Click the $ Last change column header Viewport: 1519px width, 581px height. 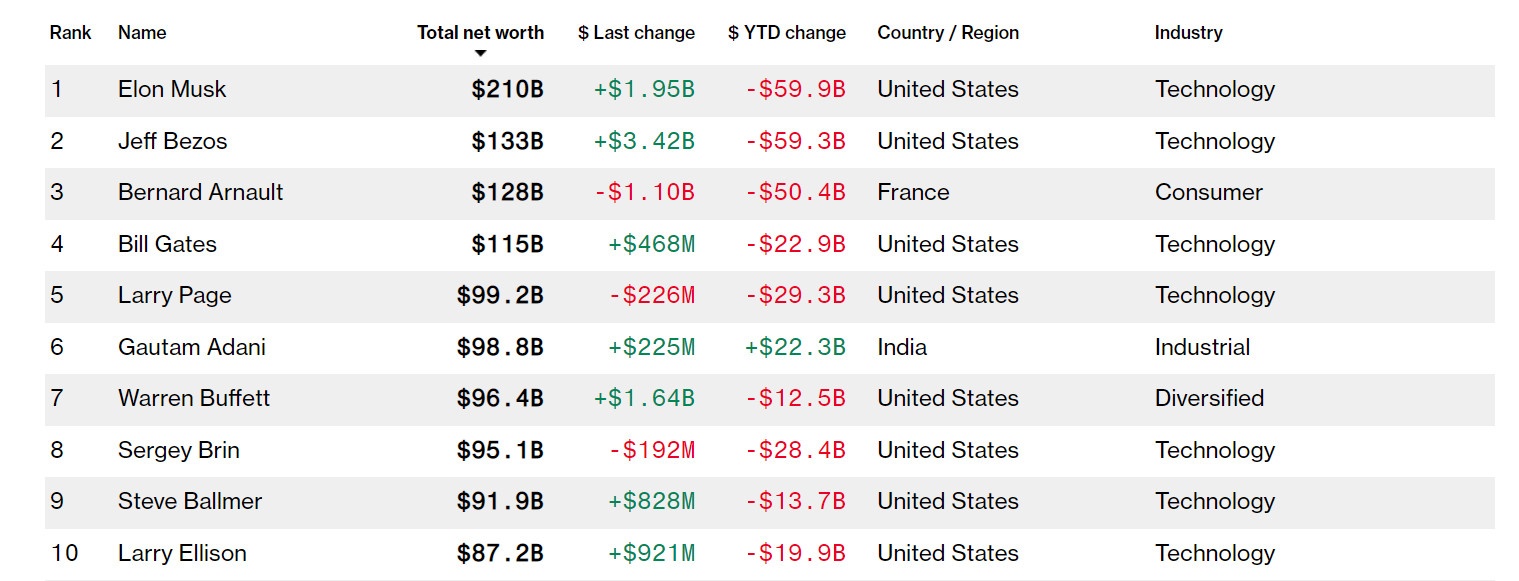coord(636,32)
